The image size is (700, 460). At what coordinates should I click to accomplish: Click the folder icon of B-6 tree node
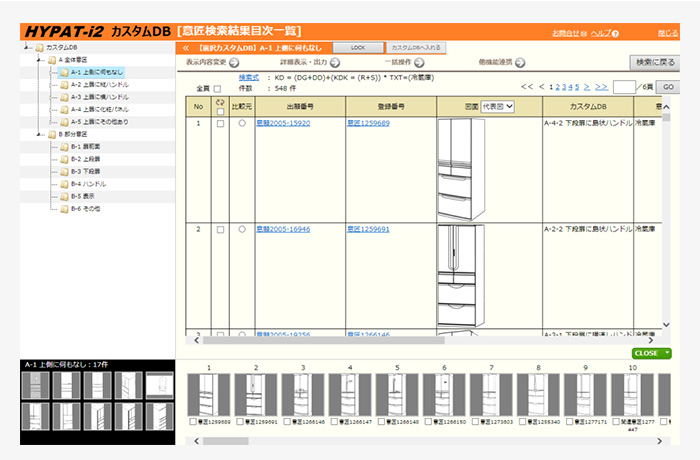click(64, 209)
